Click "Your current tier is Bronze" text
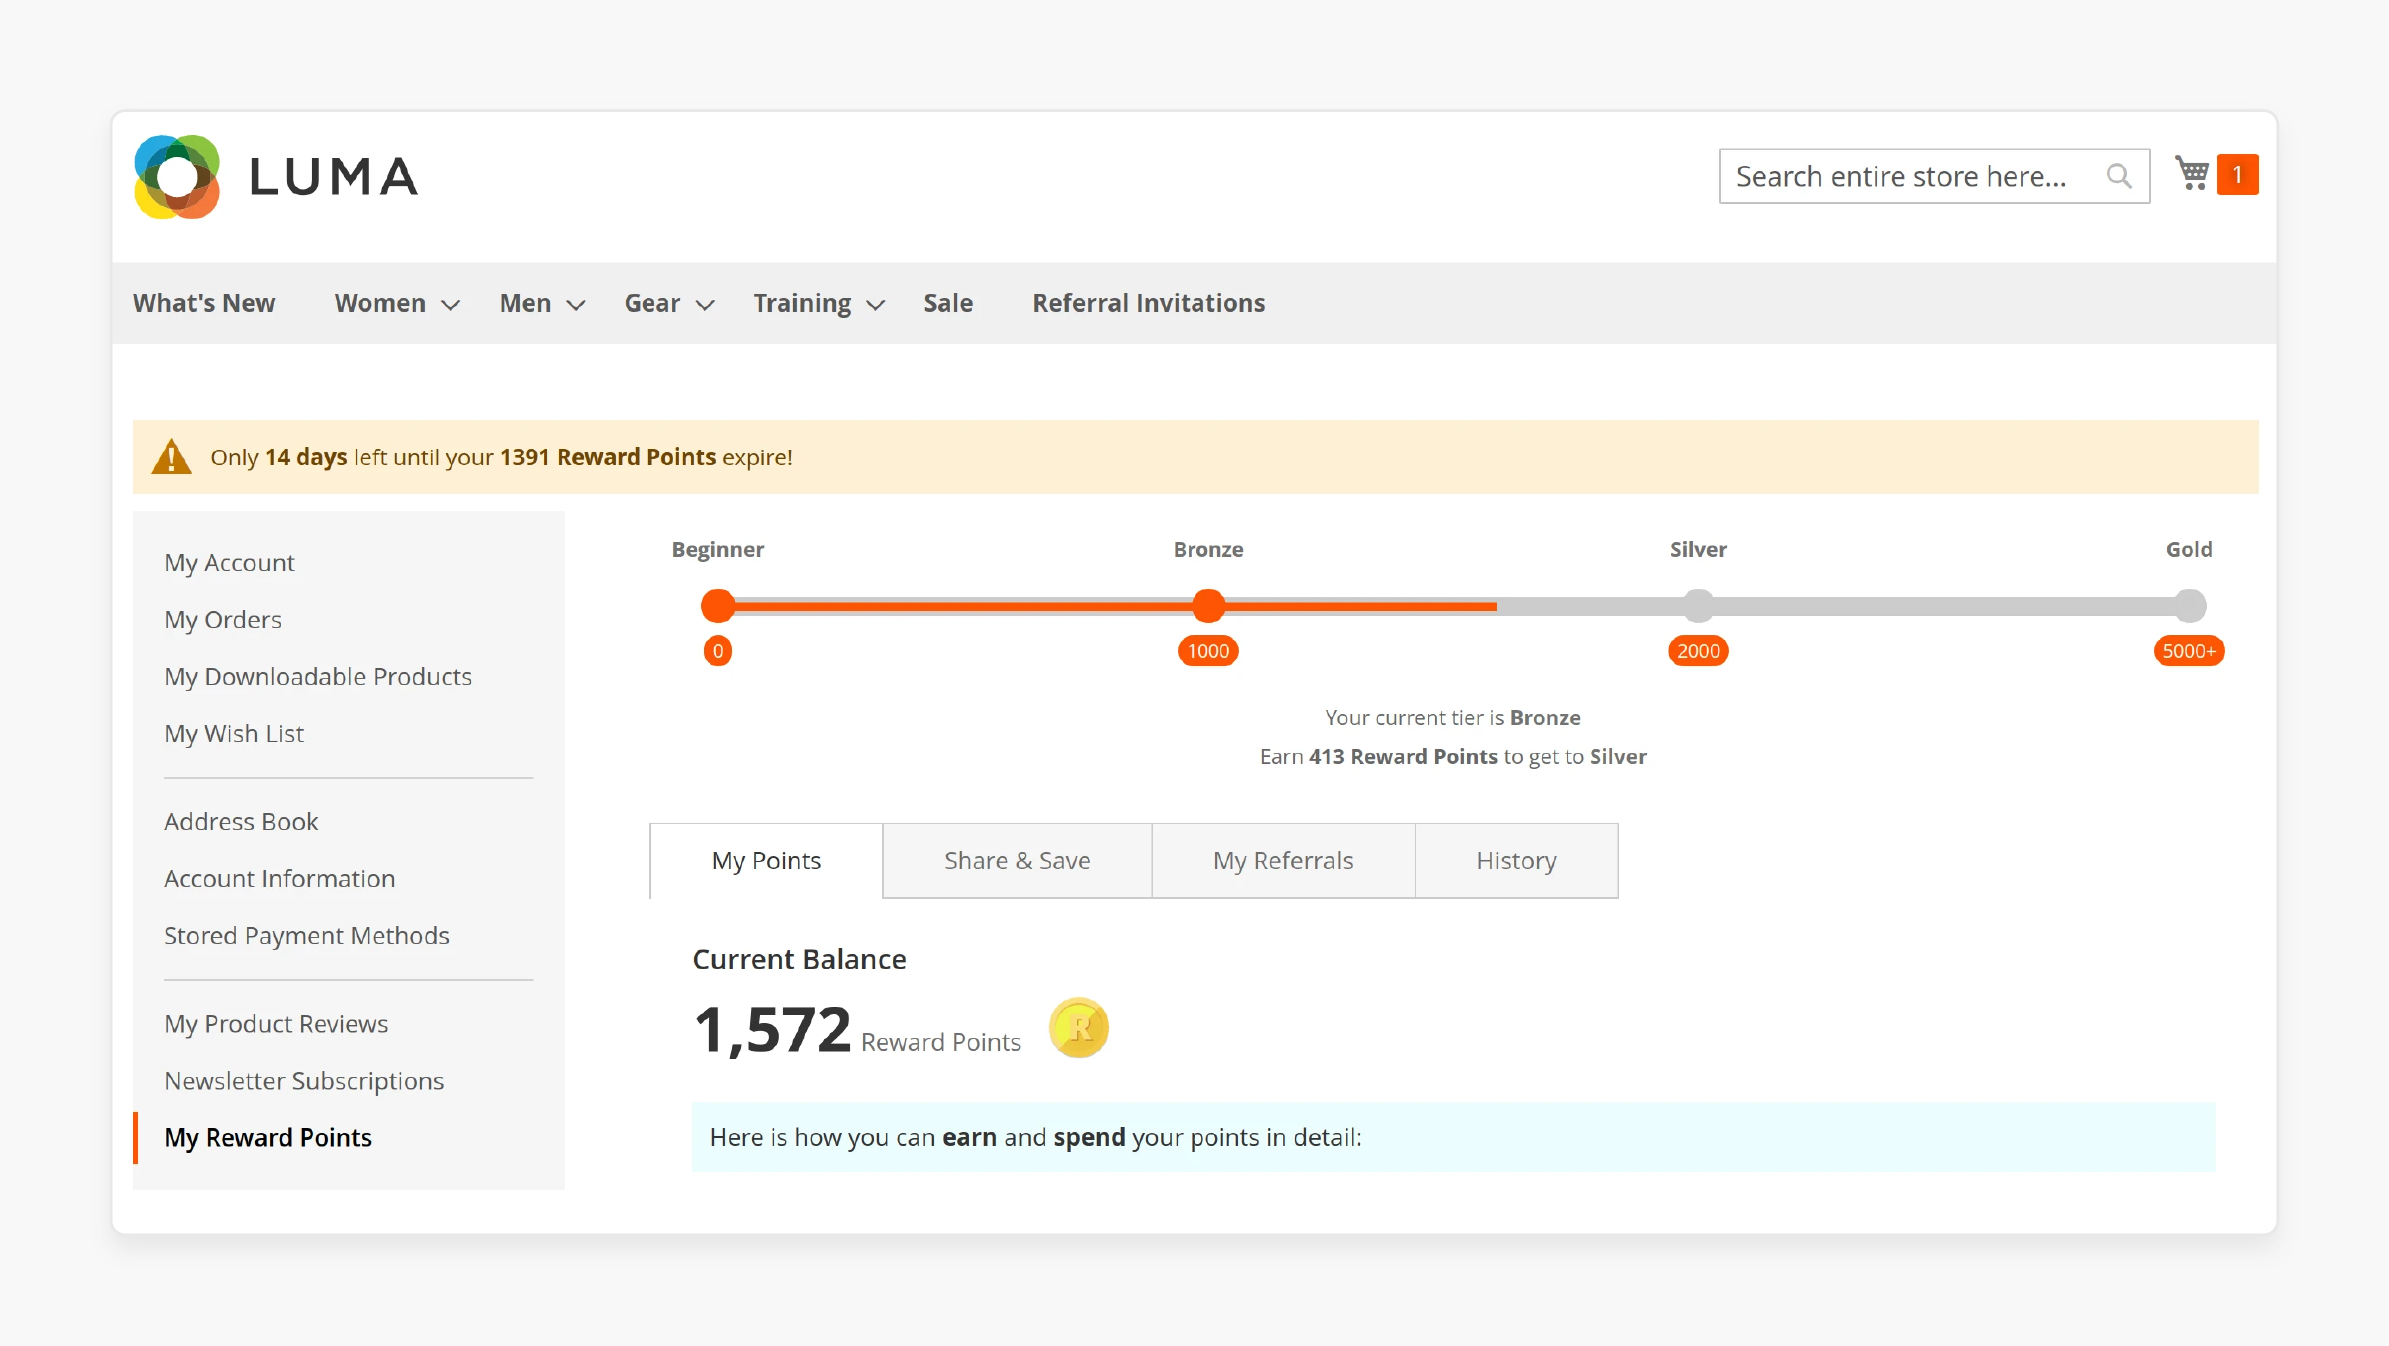Viewport: 2389px width, 1346px height. coord(1453,717)
